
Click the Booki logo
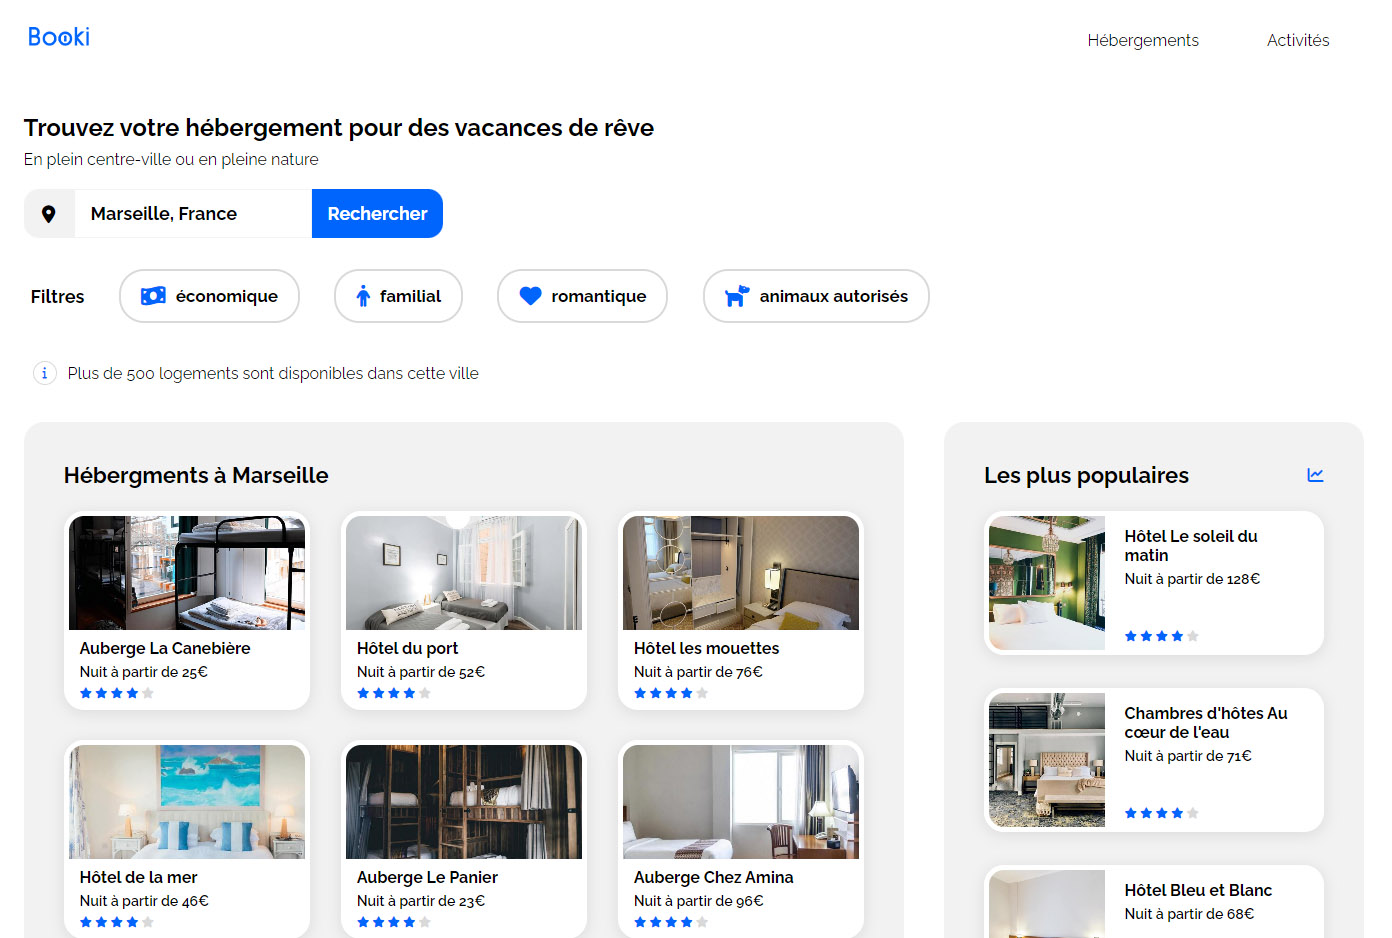click(59, 37)
